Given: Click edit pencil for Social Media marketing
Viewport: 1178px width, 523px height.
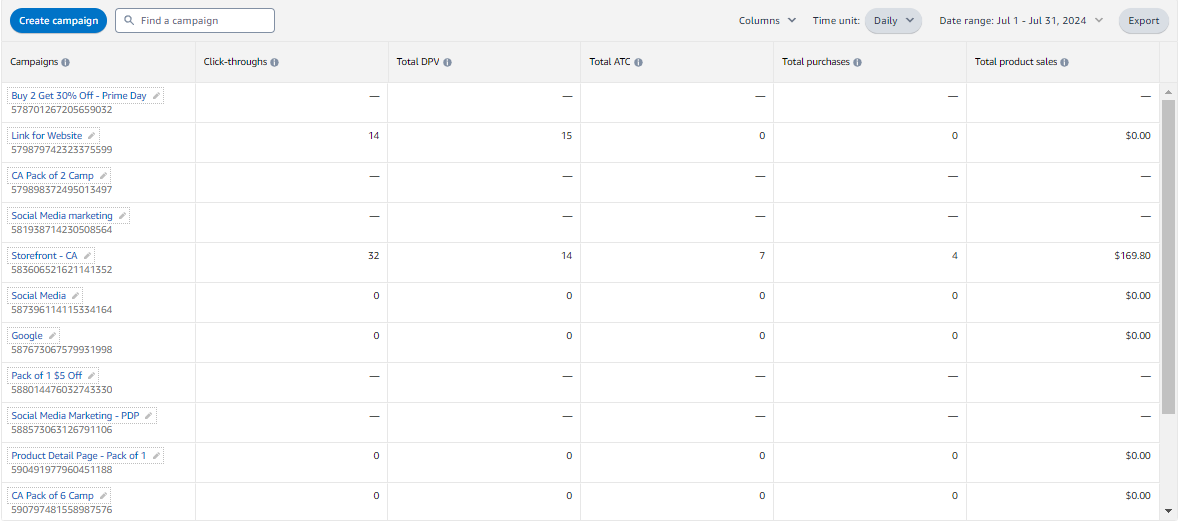Looking at the screenshot, I should tap(123, 216).
